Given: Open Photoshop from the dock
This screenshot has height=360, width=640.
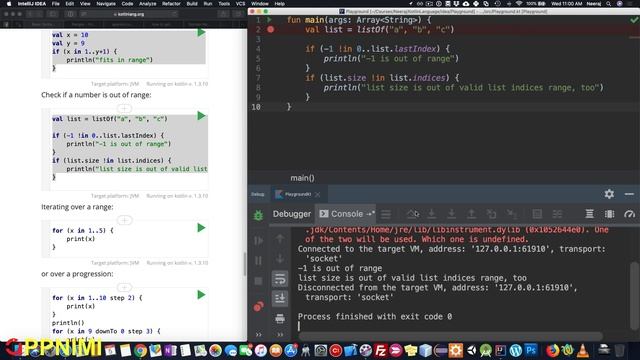Looking at the screenshot, I should click(531, 351).
